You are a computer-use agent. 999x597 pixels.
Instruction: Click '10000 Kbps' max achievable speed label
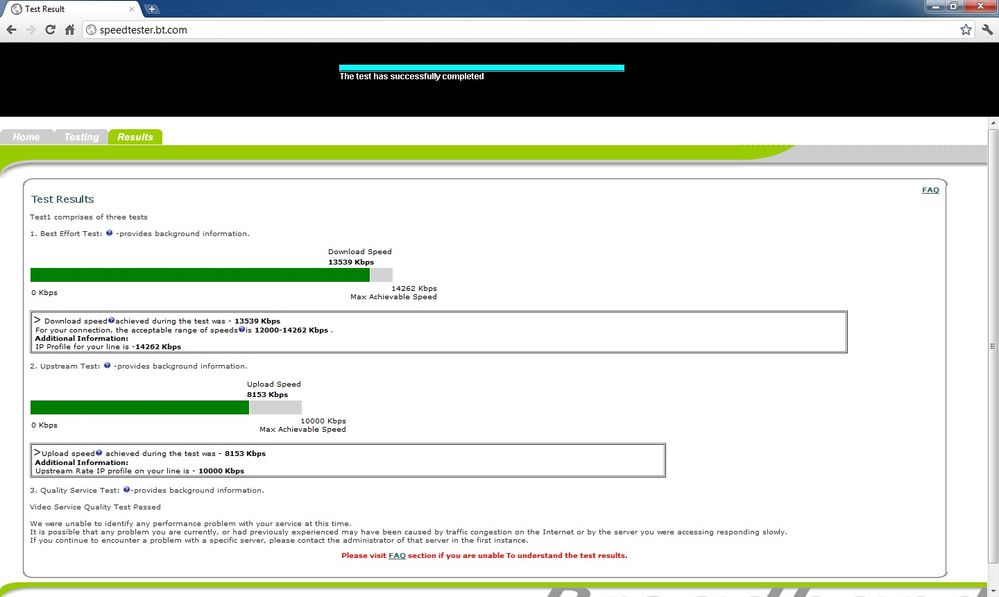[323, 421]
